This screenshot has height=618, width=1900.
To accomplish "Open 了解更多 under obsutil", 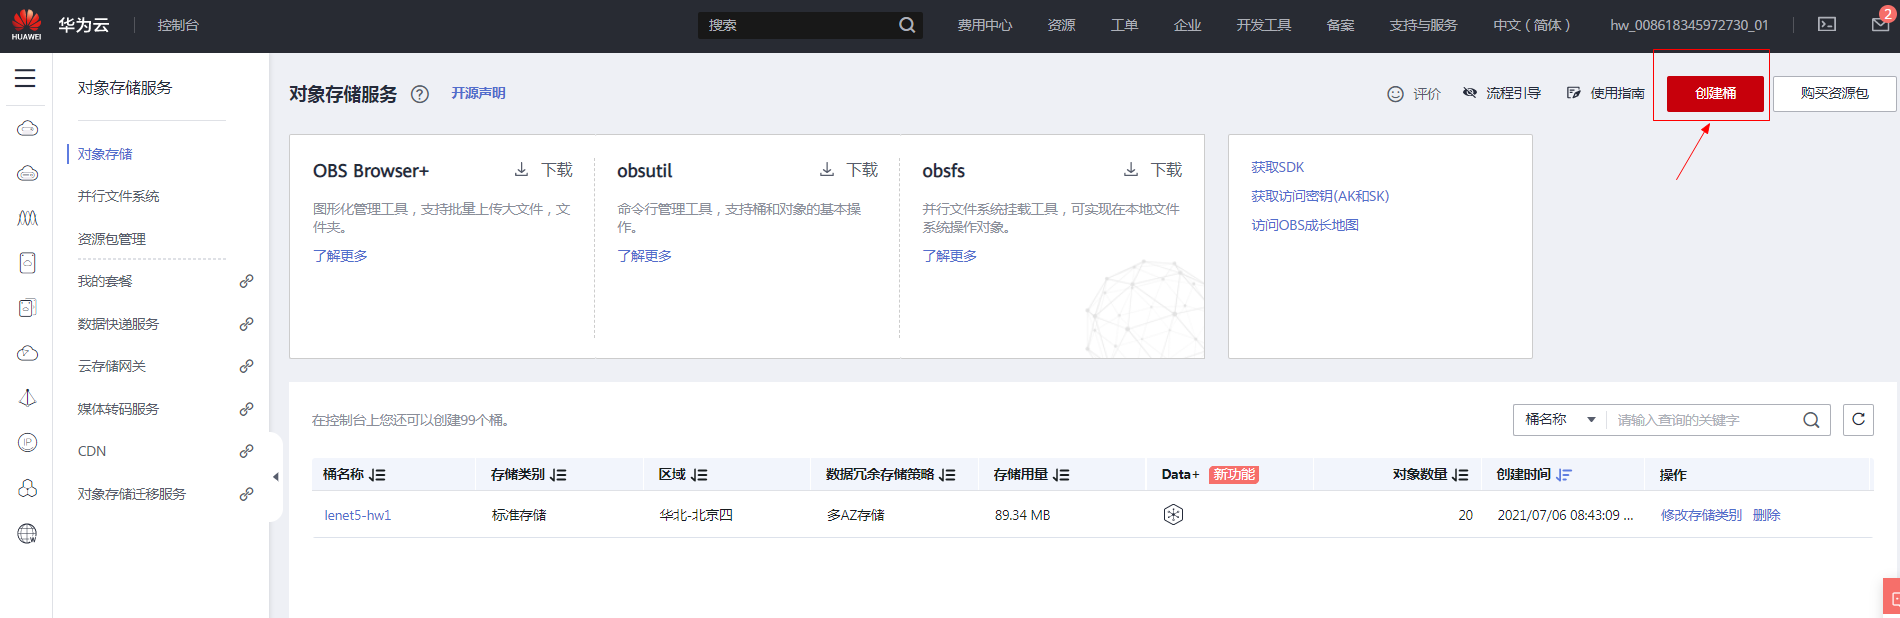I will tap(644, 256).
